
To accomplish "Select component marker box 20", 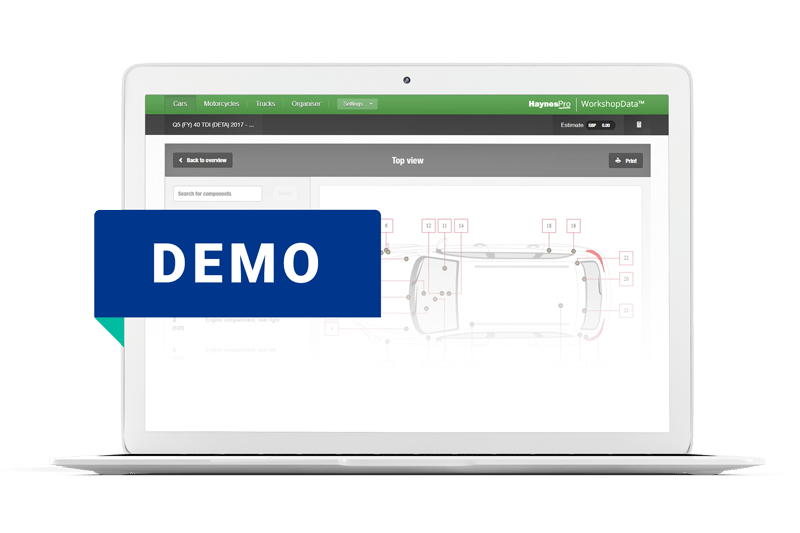I will coord(626,279).
